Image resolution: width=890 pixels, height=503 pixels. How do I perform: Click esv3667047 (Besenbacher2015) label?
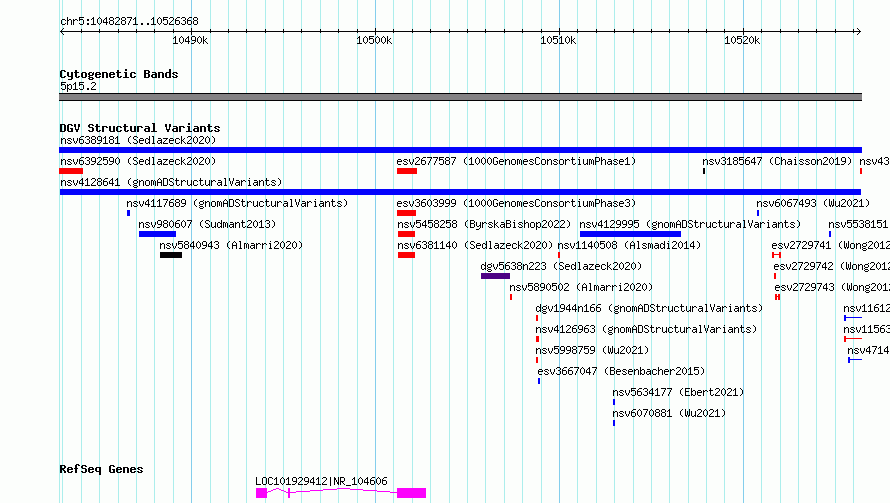621,371
